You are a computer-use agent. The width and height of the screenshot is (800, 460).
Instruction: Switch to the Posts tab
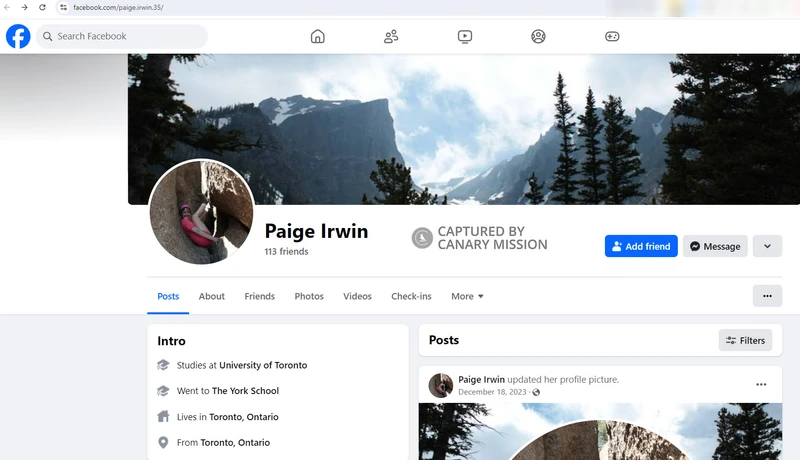[x=168, y=296]
